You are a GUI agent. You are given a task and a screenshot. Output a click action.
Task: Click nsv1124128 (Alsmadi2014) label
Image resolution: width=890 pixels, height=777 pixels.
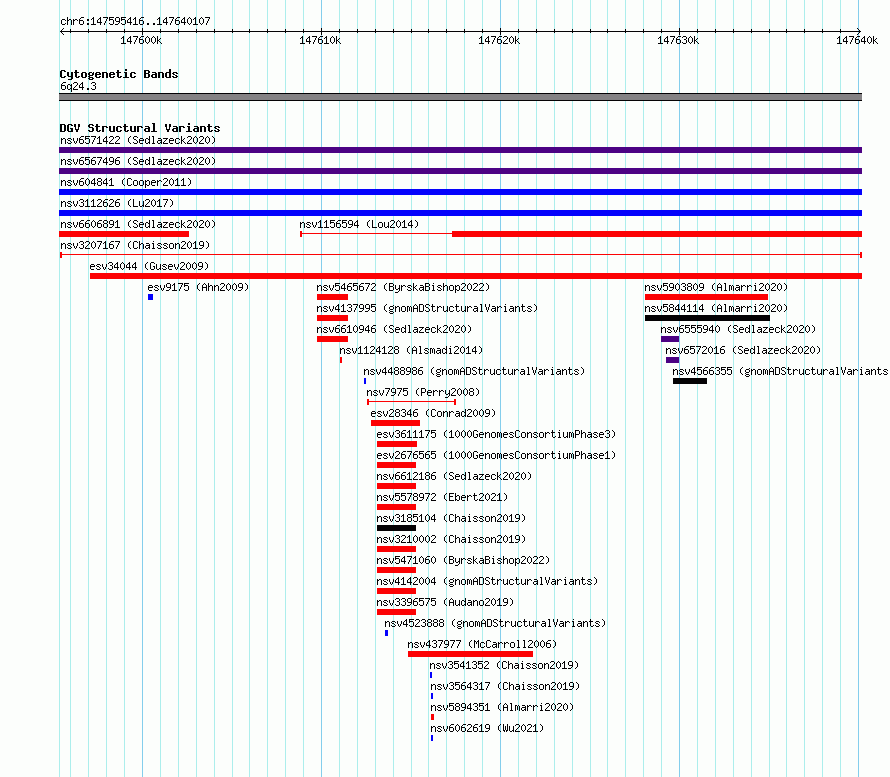tap(411, 350)
